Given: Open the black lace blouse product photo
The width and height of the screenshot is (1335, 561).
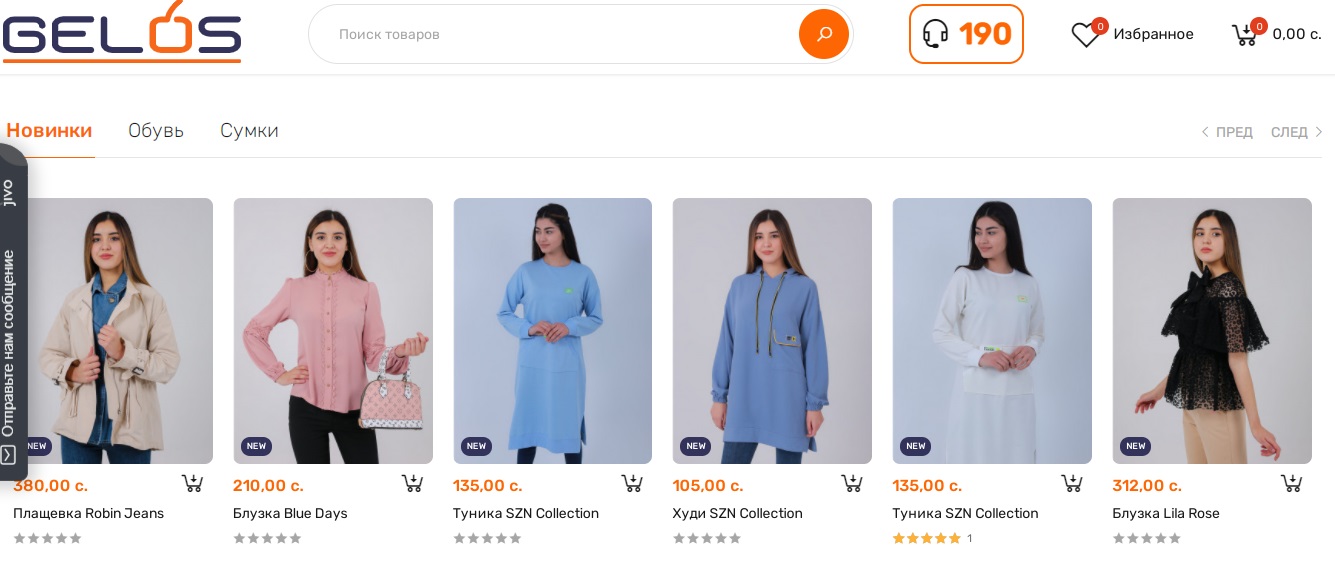Looking at the screenshot, I should tap(1211, 330).
